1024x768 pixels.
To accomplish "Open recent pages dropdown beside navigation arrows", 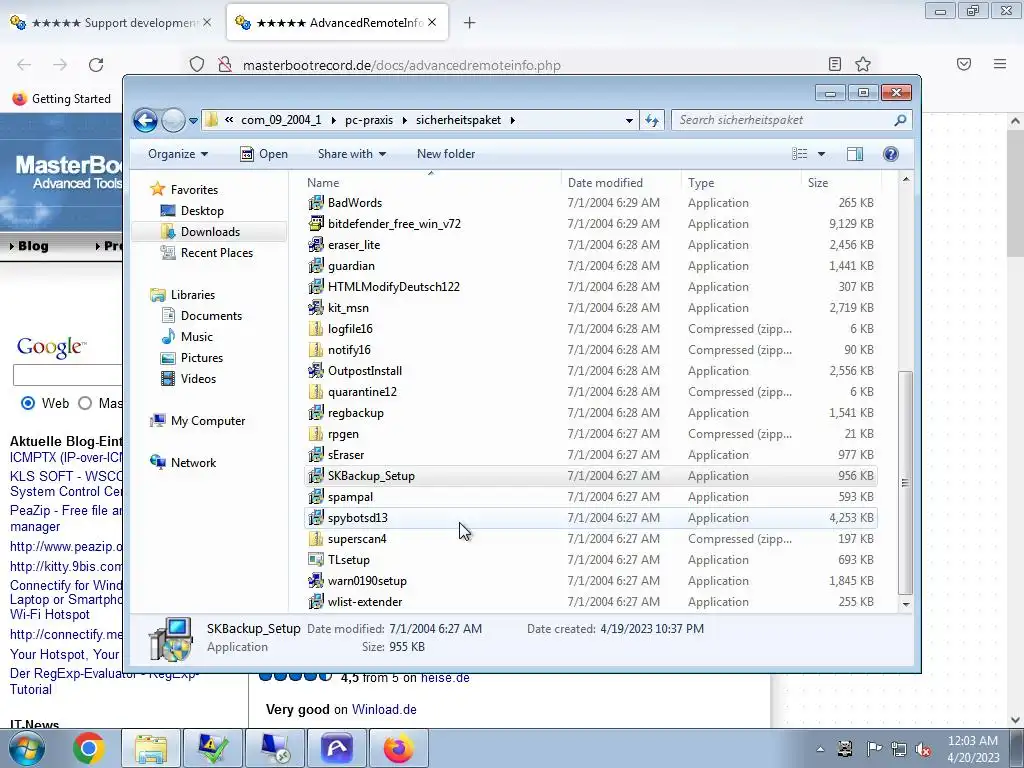I will (x=193, y=121).
